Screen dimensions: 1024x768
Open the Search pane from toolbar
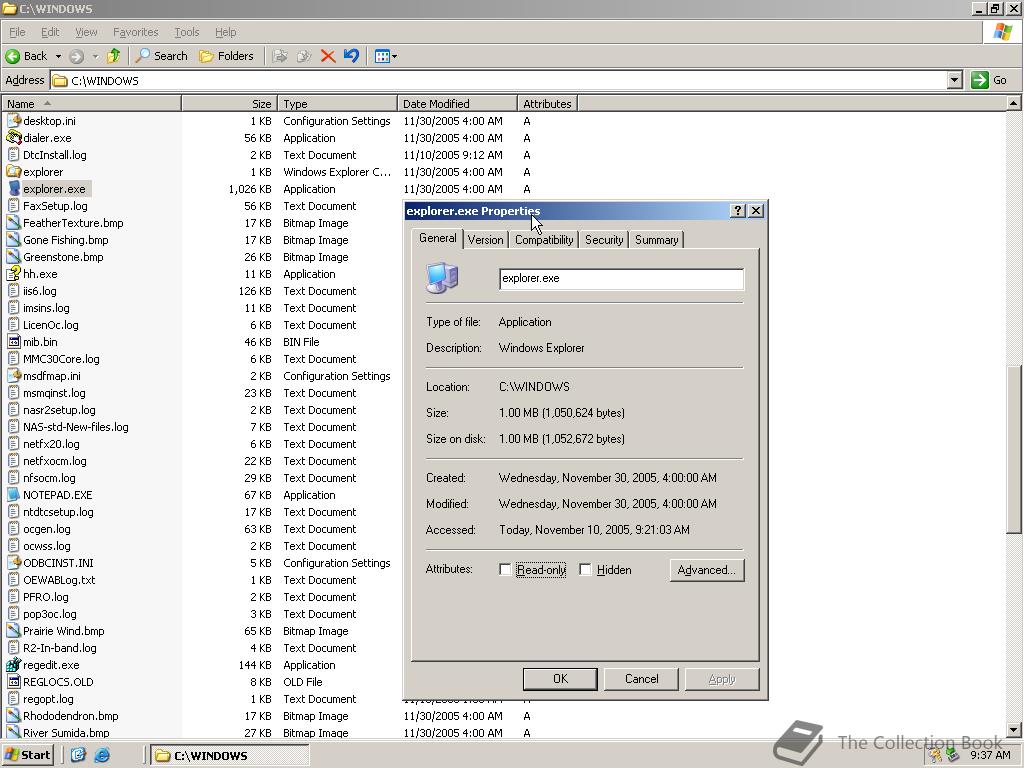(161, 56)
